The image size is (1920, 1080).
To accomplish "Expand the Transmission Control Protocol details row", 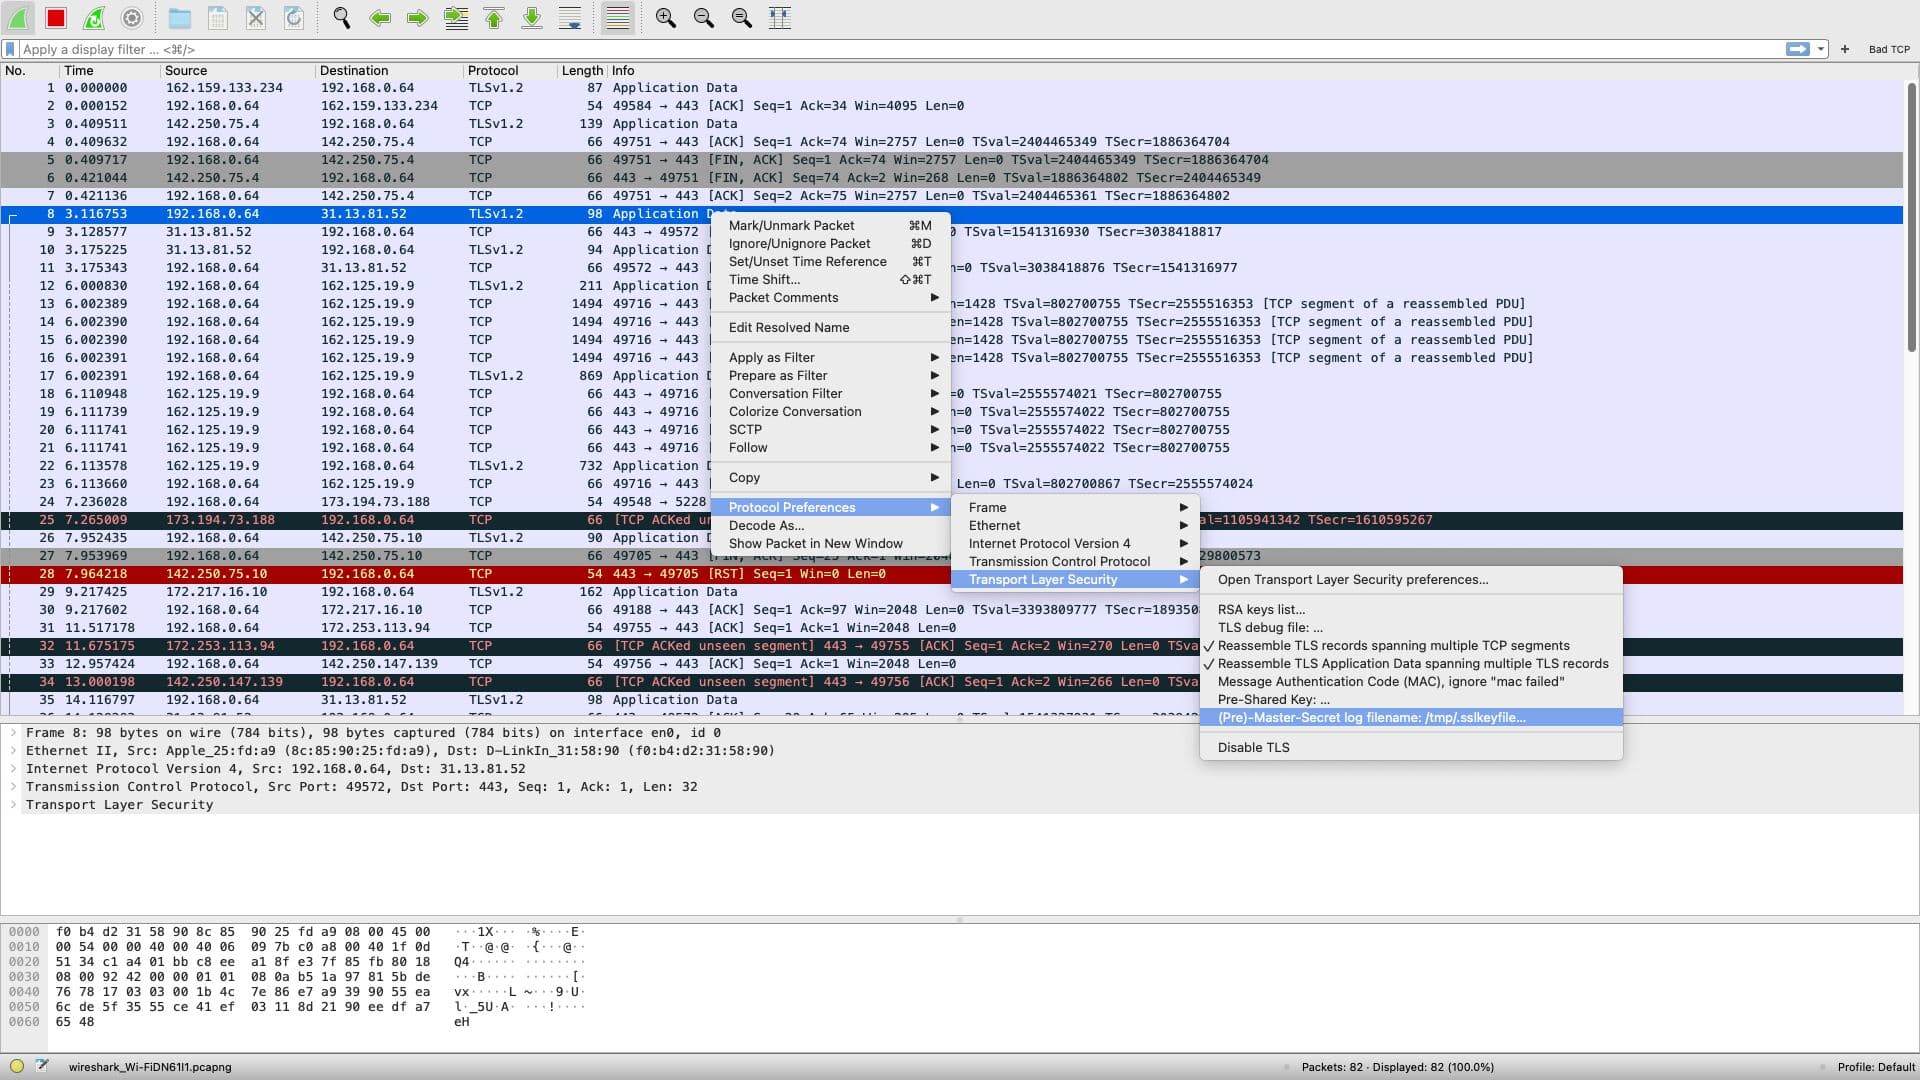I will click(x=13, y=787).
